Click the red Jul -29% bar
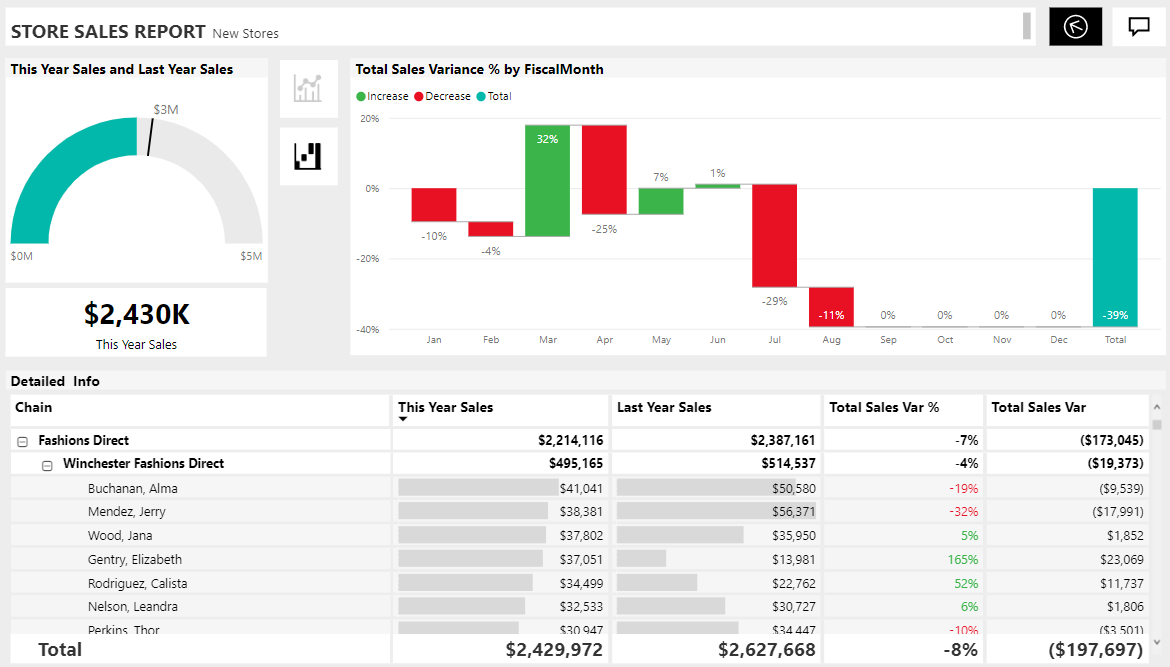The height and width of the screenshot is (667, 1170). (774, 236)
